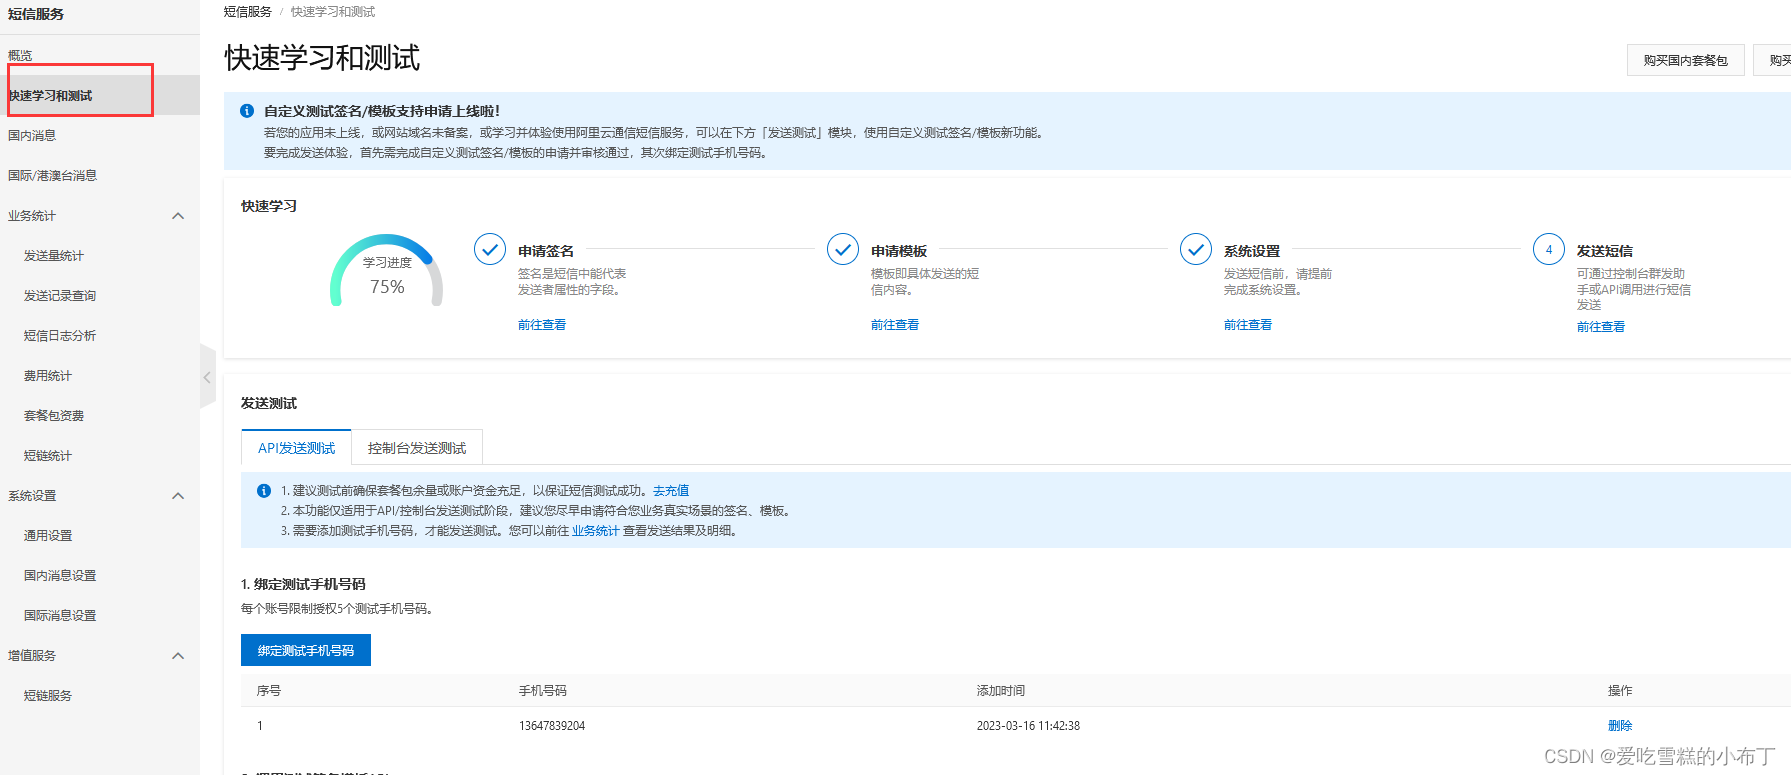1791x775 pixels.
Task: Collapse the 增值服务 menu group
Action: (x=178, y=656)
